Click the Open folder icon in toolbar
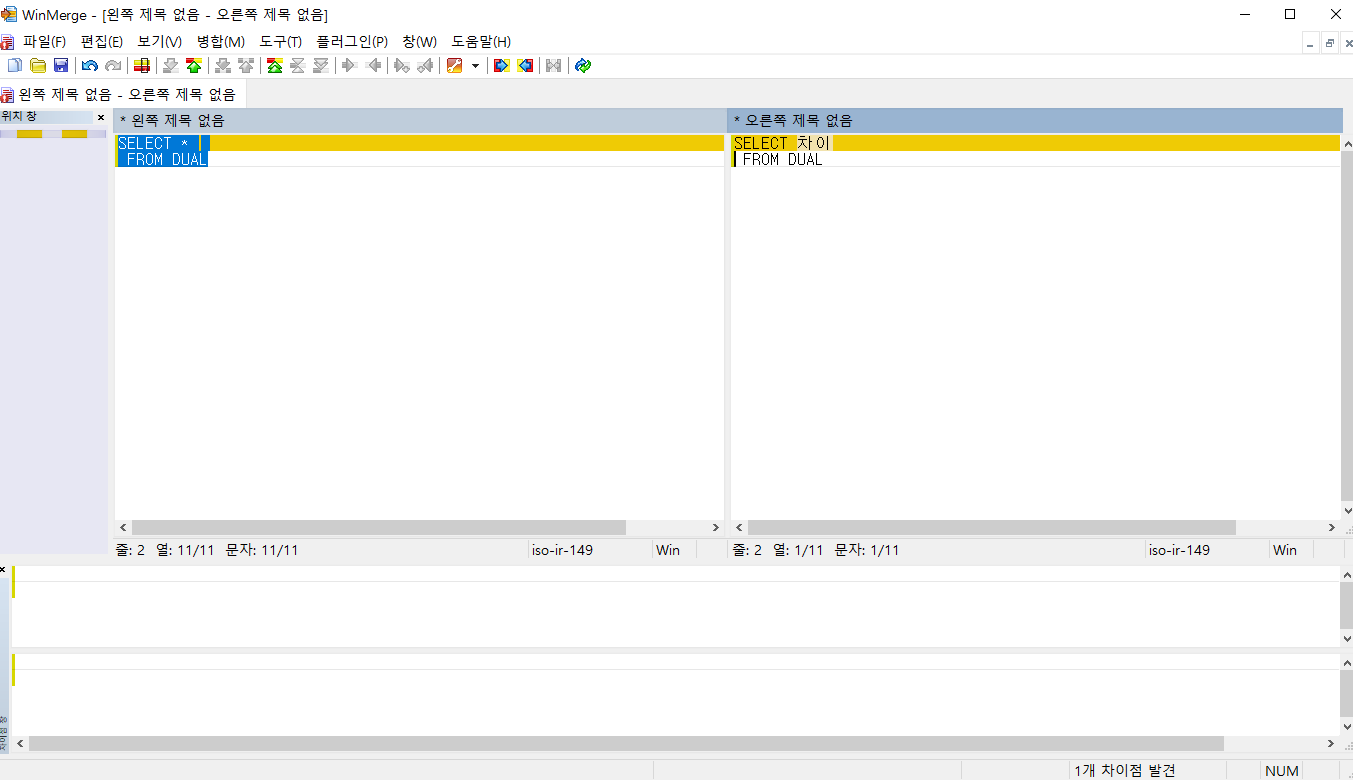 tap(38, 65)
